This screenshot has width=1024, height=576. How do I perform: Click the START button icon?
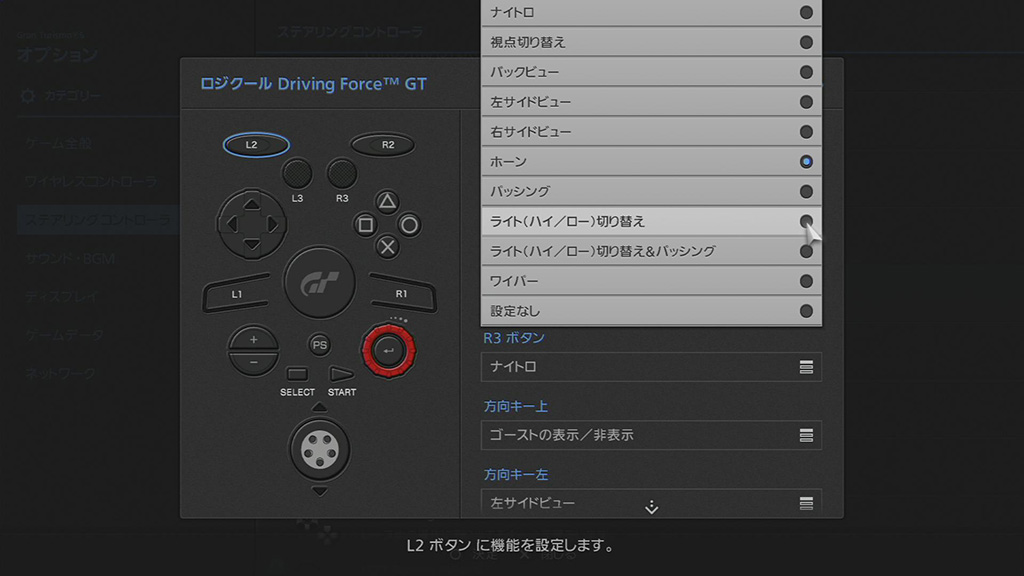(x=341, y=374)
